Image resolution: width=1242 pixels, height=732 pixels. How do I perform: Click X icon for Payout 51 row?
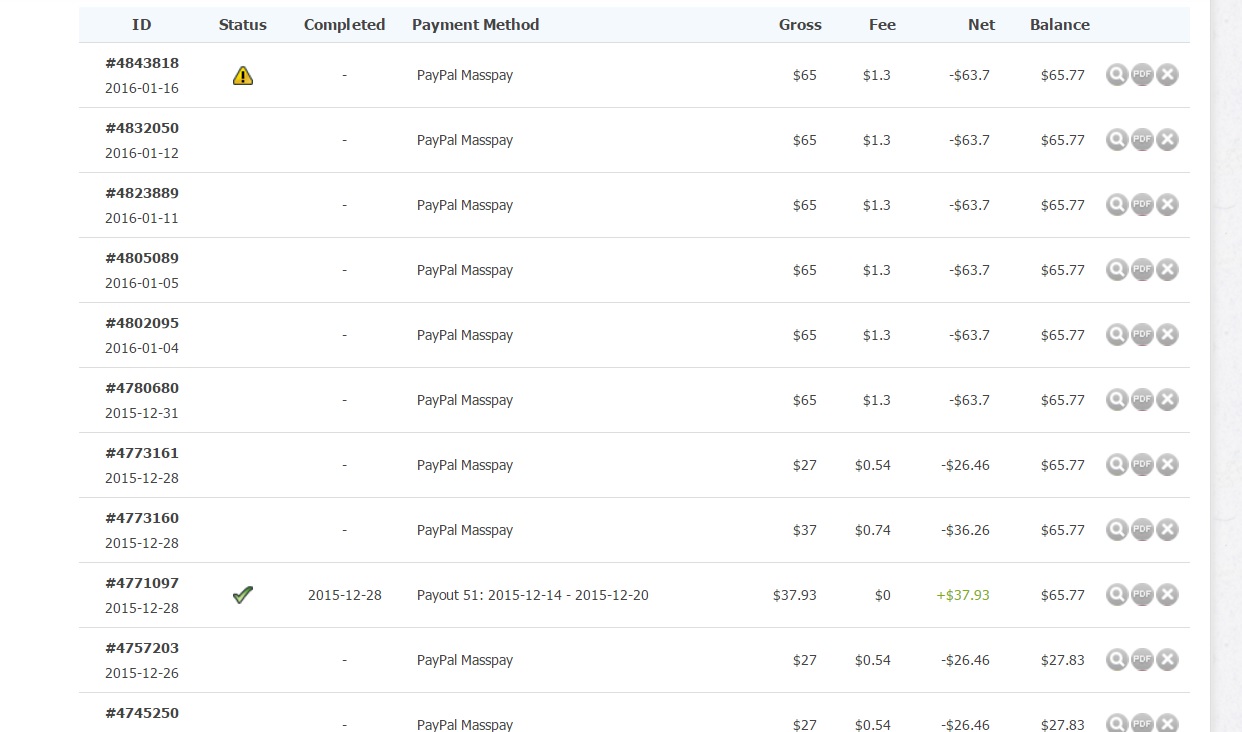tap(1167, 595)
